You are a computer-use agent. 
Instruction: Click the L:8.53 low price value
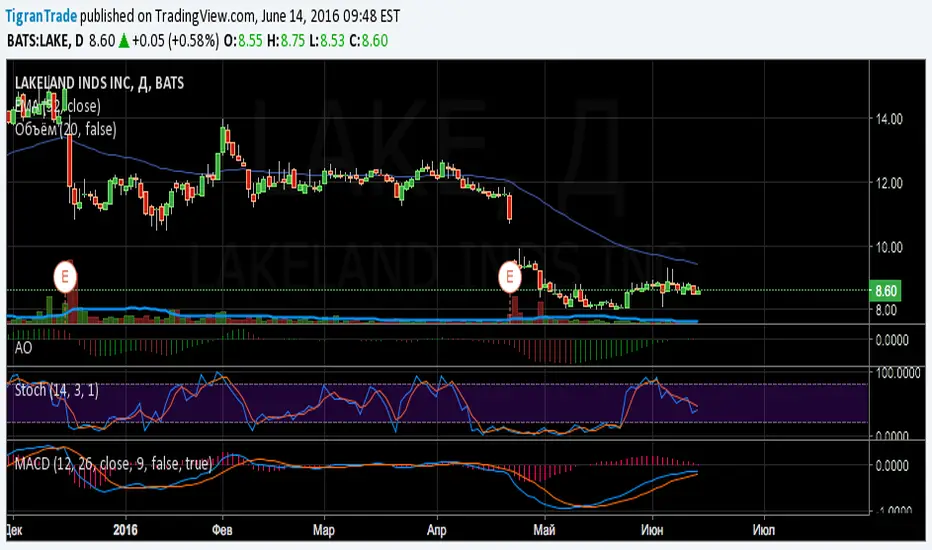point(327,41)
